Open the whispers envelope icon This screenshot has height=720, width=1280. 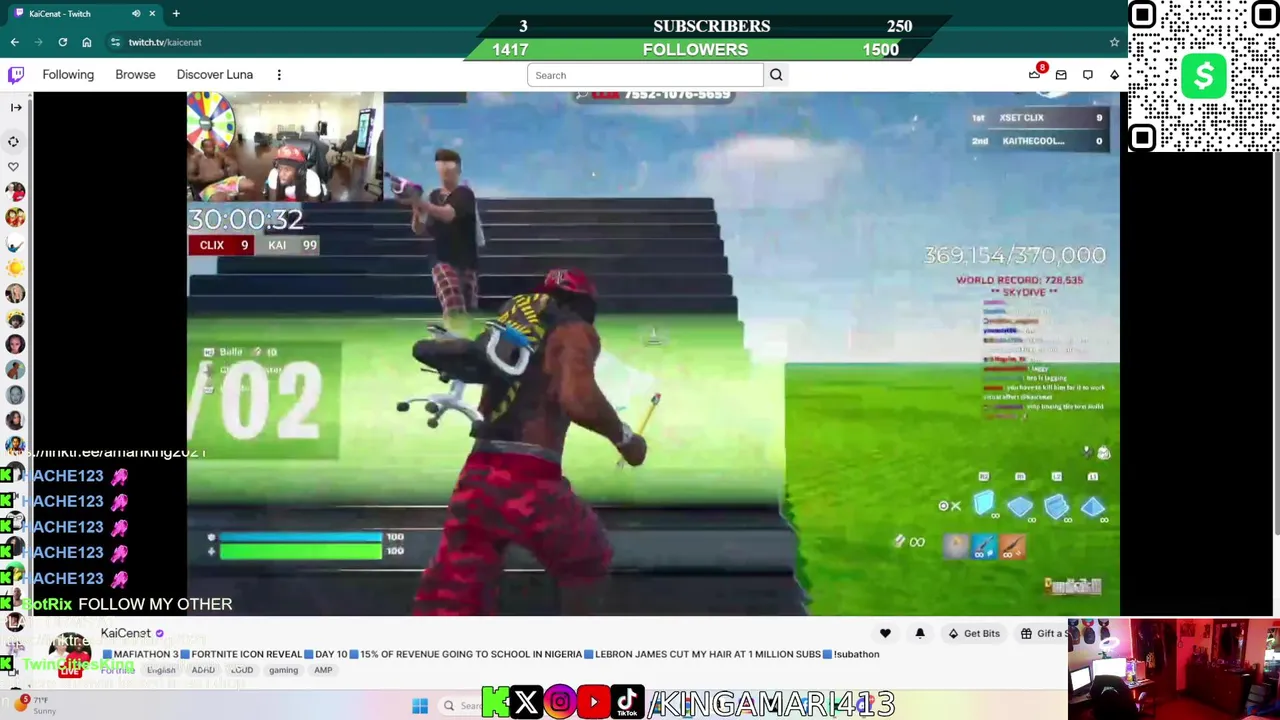click(x=1061, y=75)
